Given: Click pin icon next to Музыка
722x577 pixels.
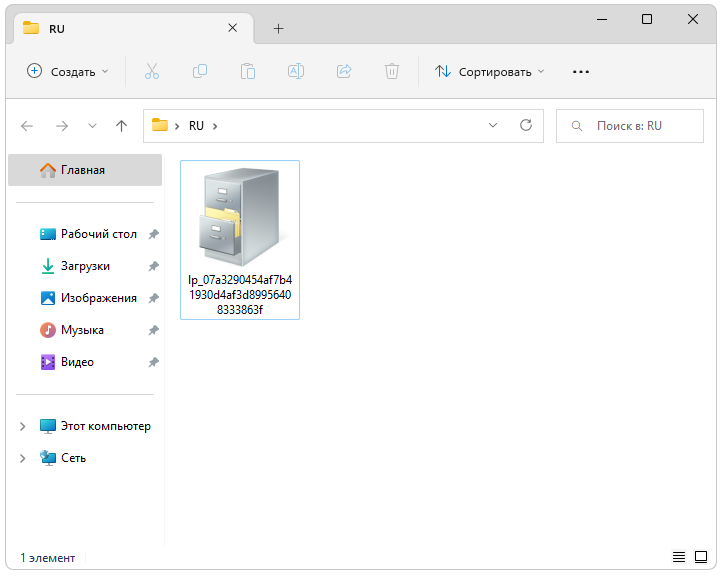Looking at the screenshot, I should tap(154, 330).
